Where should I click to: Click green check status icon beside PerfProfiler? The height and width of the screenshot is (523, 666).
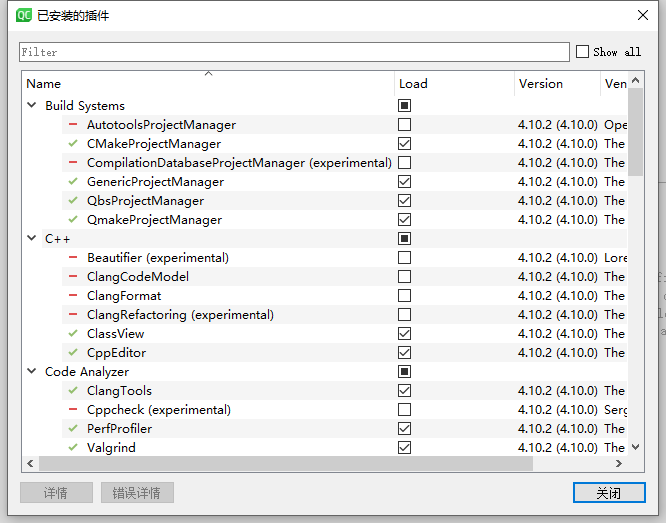(x=73, y=428)
